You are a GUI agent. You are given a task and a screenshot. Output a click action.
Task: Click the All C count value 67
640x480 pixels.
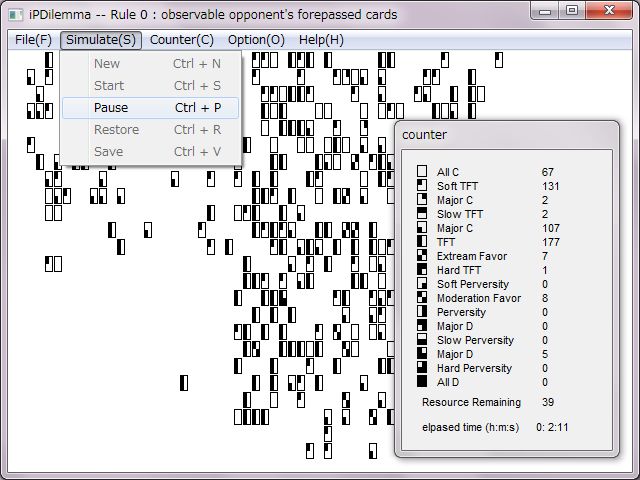[548, 172]
